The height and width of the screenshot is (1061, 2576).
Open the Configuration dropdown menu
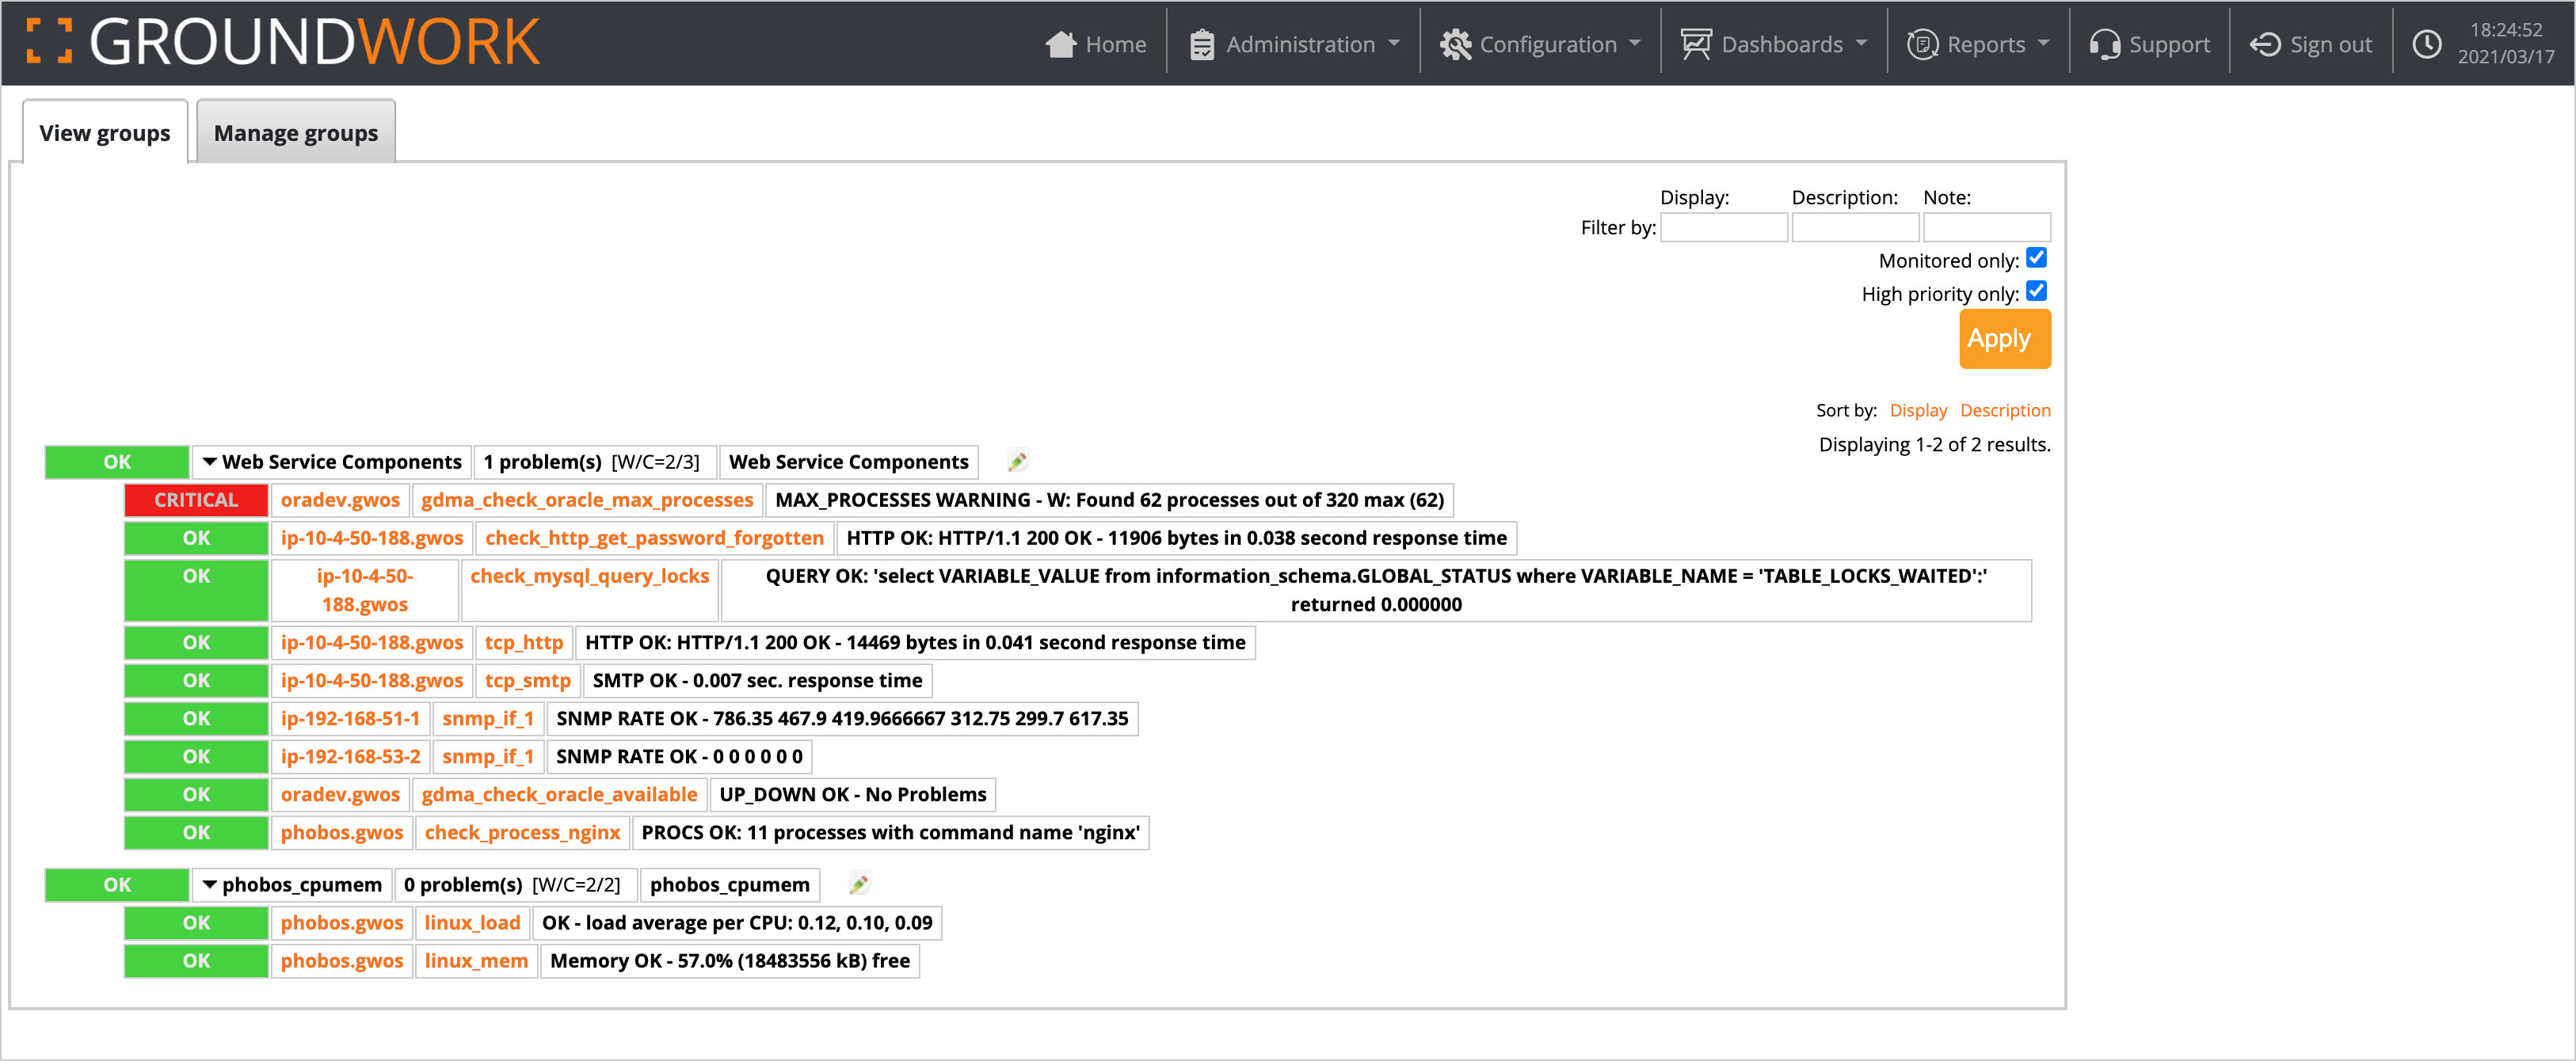click(1541, 45)
